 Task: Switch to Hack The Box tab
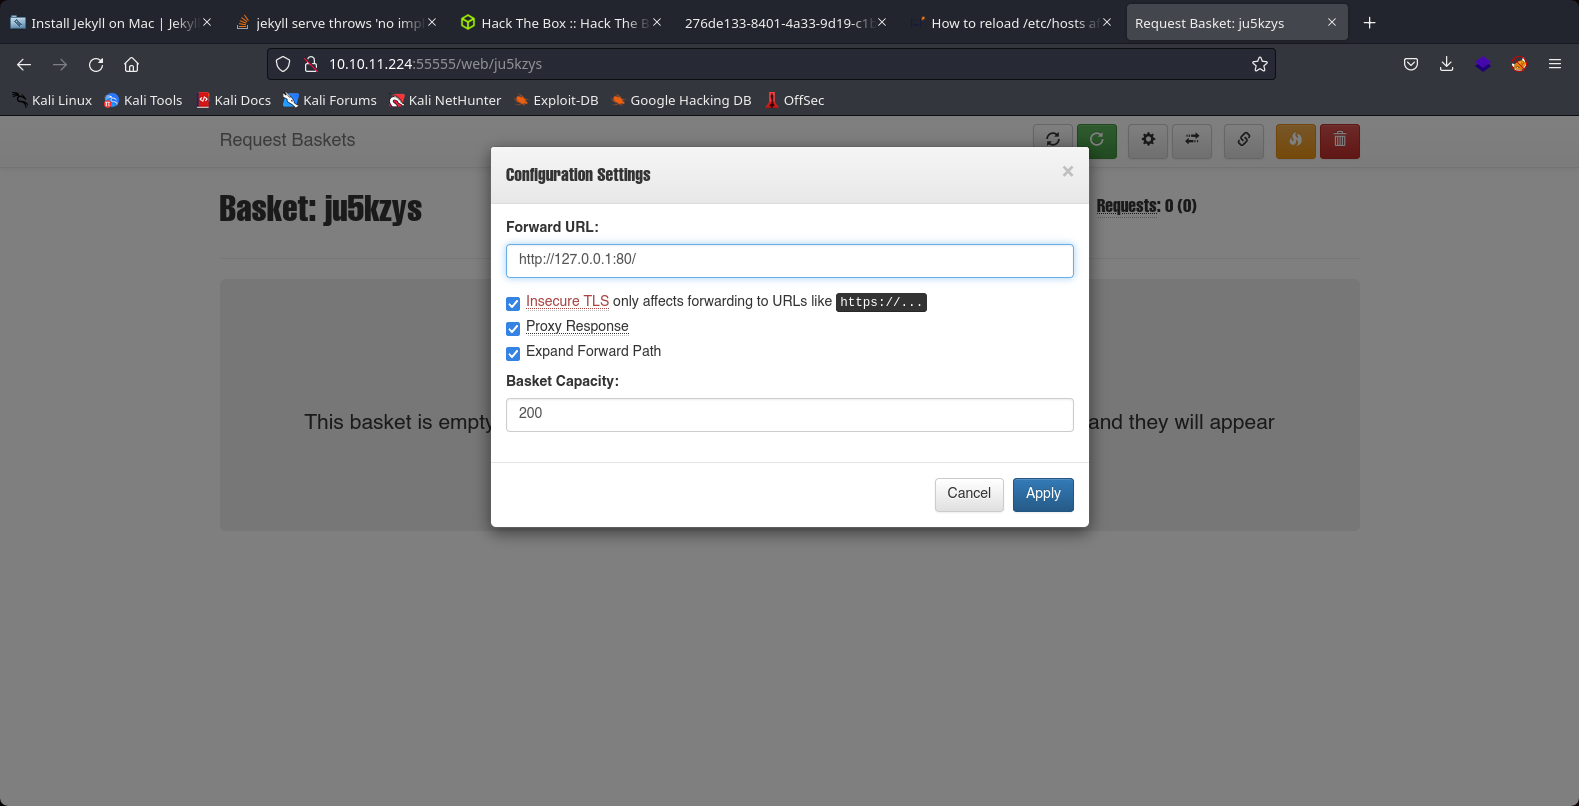(561, 22)
